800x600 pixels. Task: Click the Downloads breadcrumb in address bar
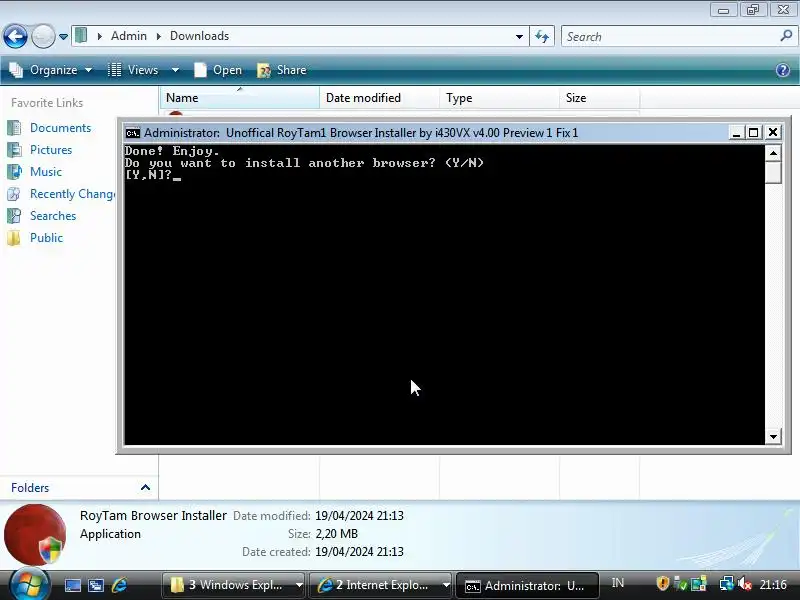[x=199, y=36]
